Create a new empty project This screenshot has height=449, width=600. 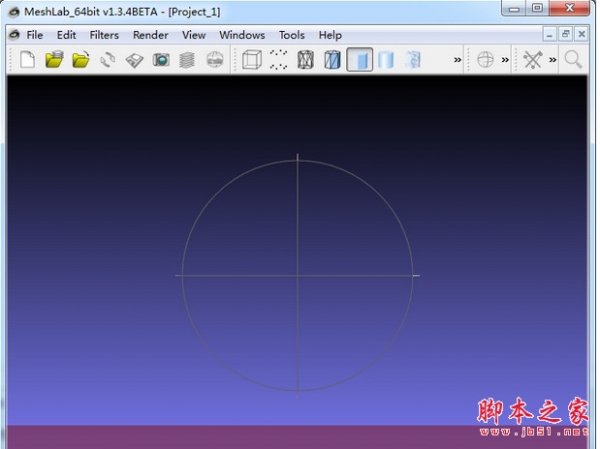click(x=28, y=60)
